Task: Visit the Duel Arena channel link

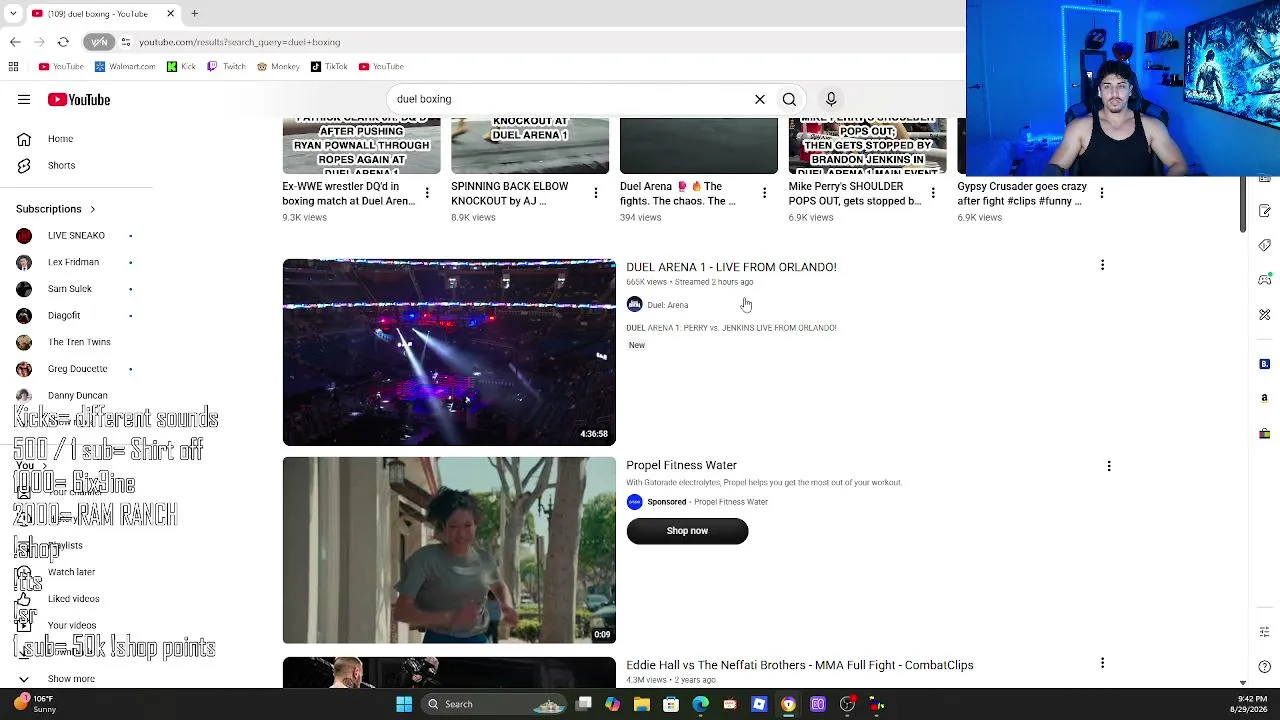Action: [667, 305]
